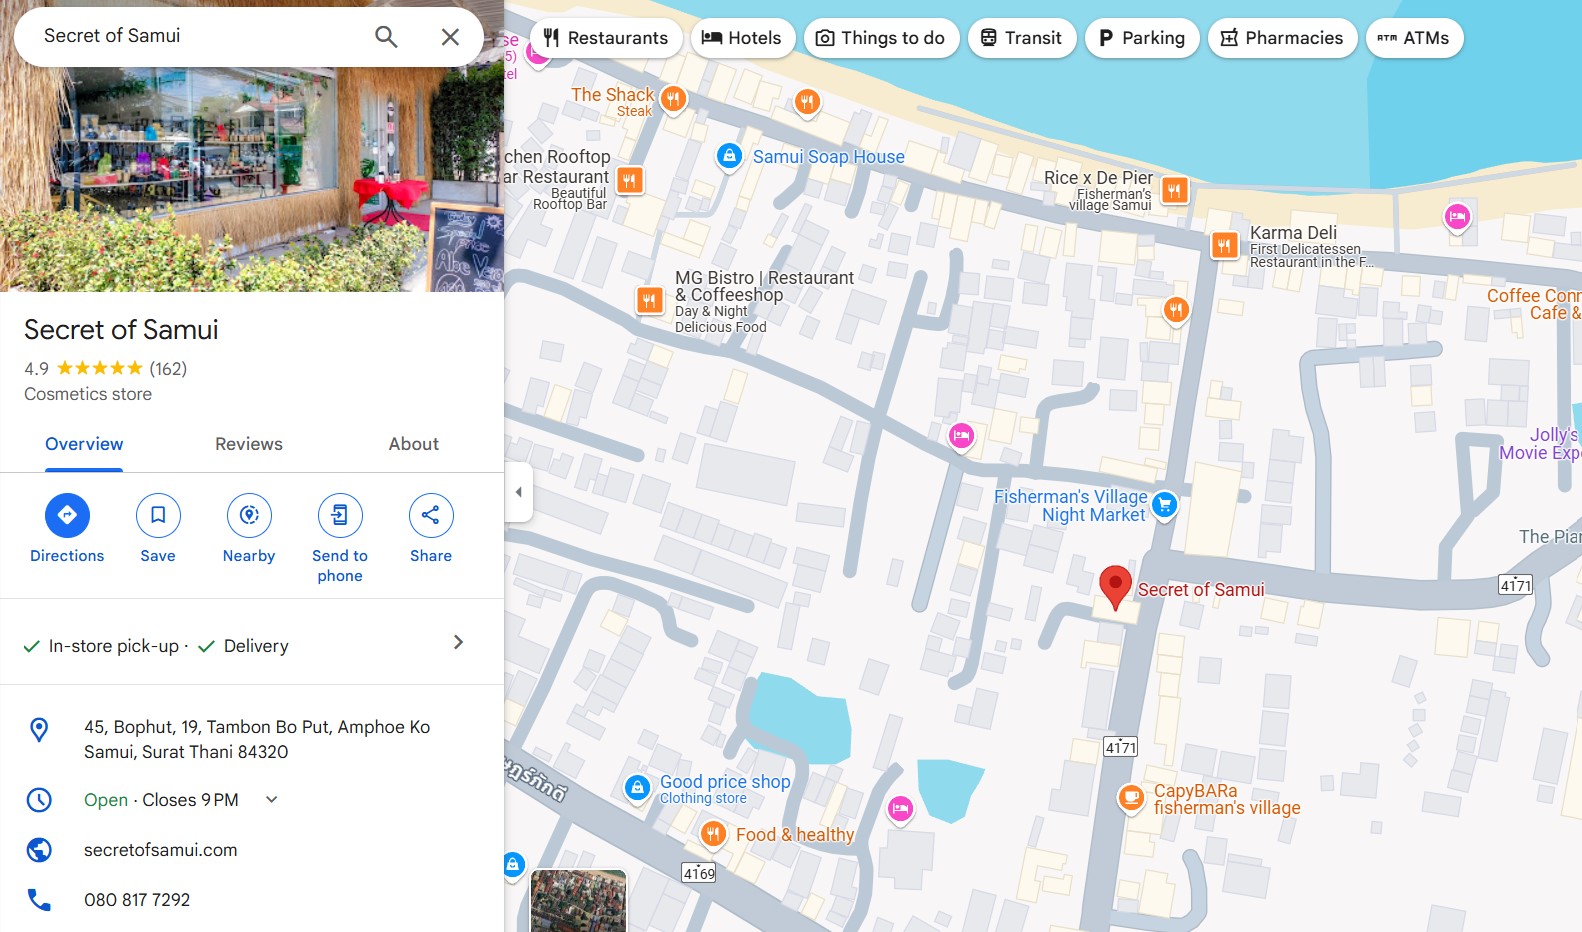Click pink hotel marker near Night Market

(x=961, y=436)
